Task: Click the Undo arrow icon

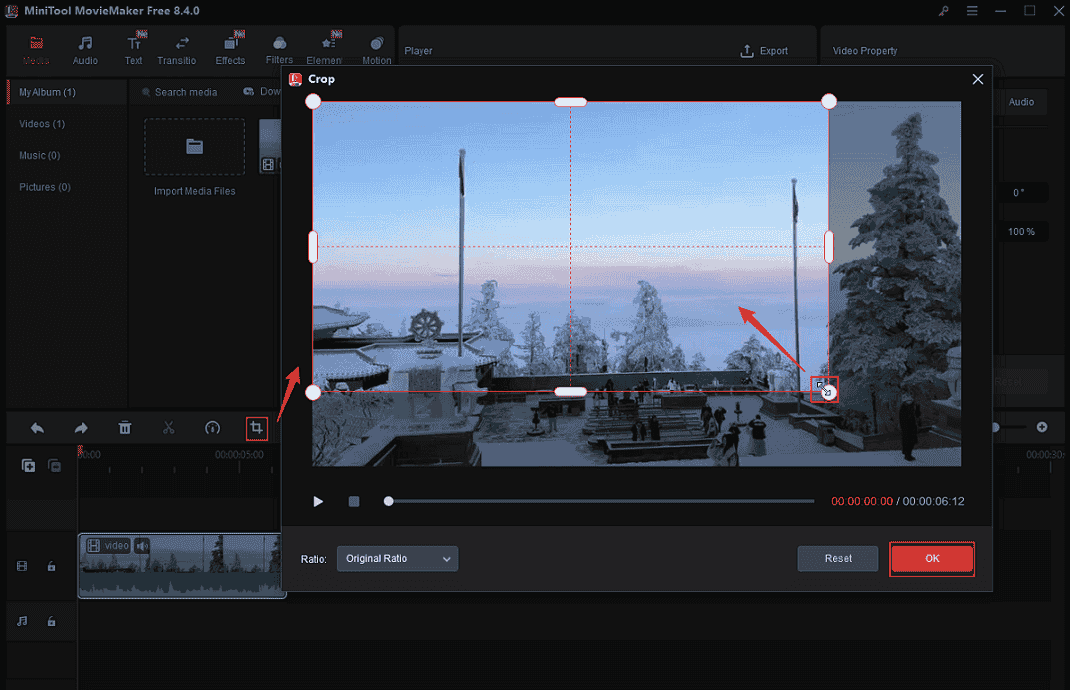Action: point(37,427)
